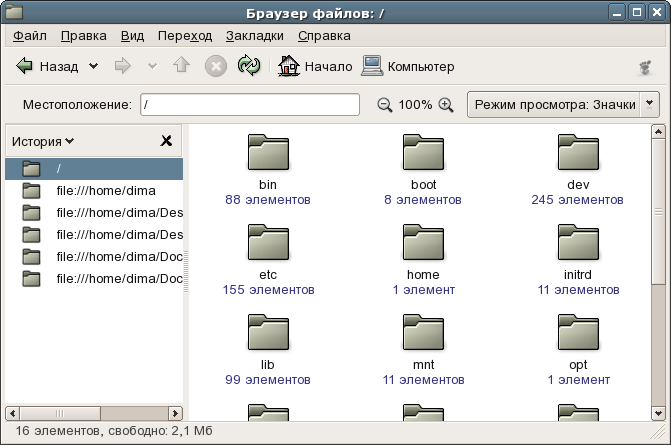
Task: Select file:///home/dima in history list
Action: [x=106, y=190]
